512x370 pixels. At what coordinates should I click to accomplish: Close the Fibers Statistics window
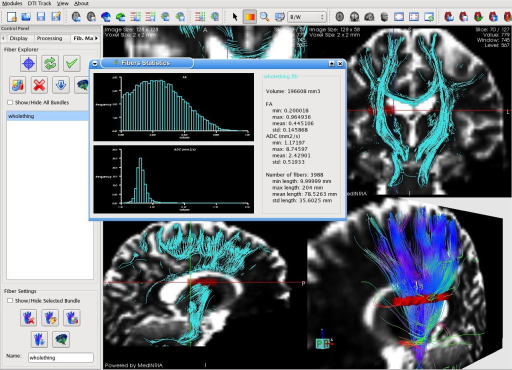pos(340,63)
